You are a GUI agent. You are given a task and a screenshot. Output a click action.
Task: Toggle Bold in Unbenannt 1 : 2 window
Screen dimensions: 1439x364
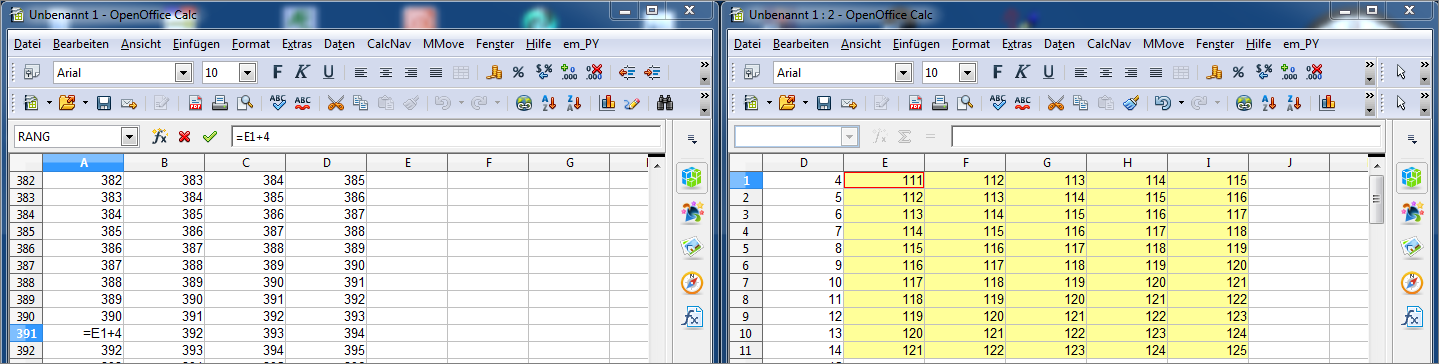(x=998, y=73)
